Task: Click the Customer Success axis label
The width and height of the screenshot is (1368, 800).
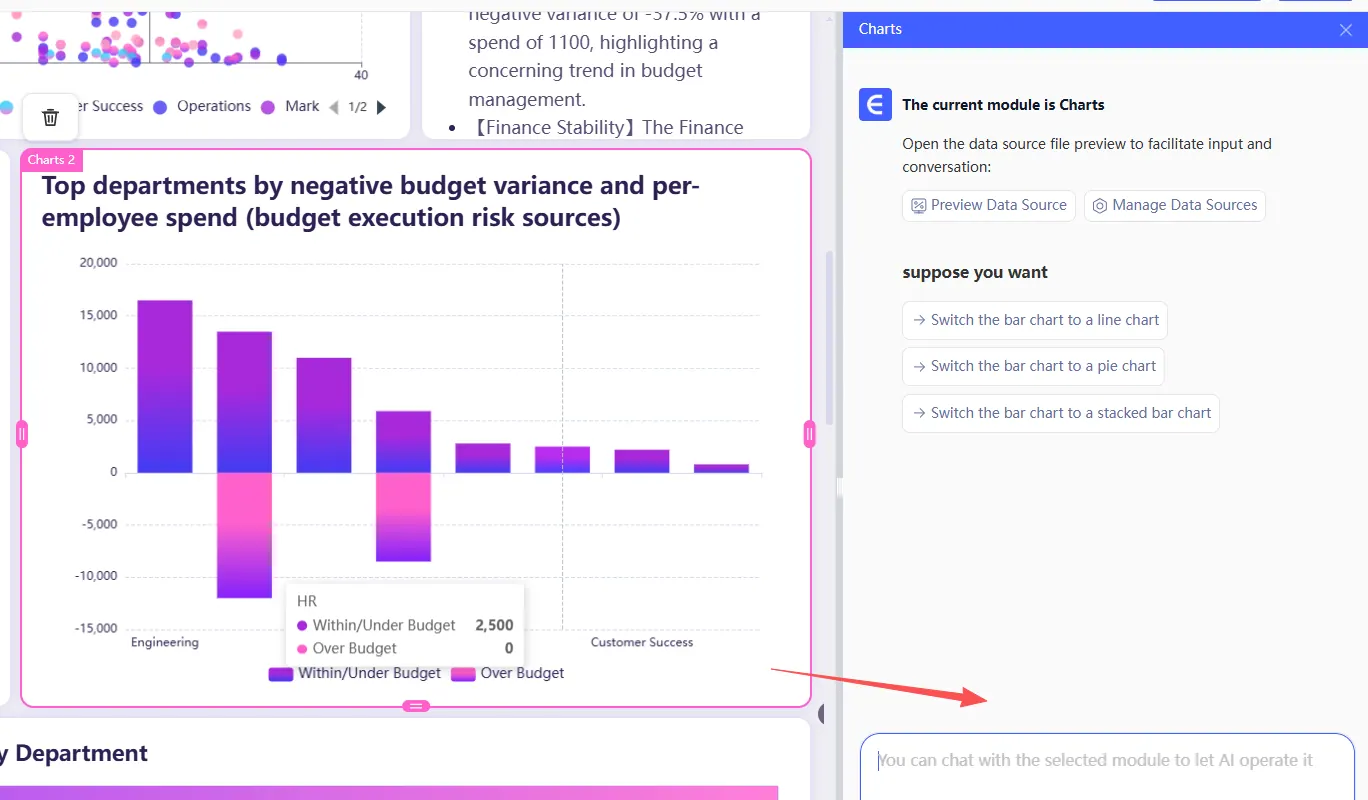Action: click(x=642, y=642)
